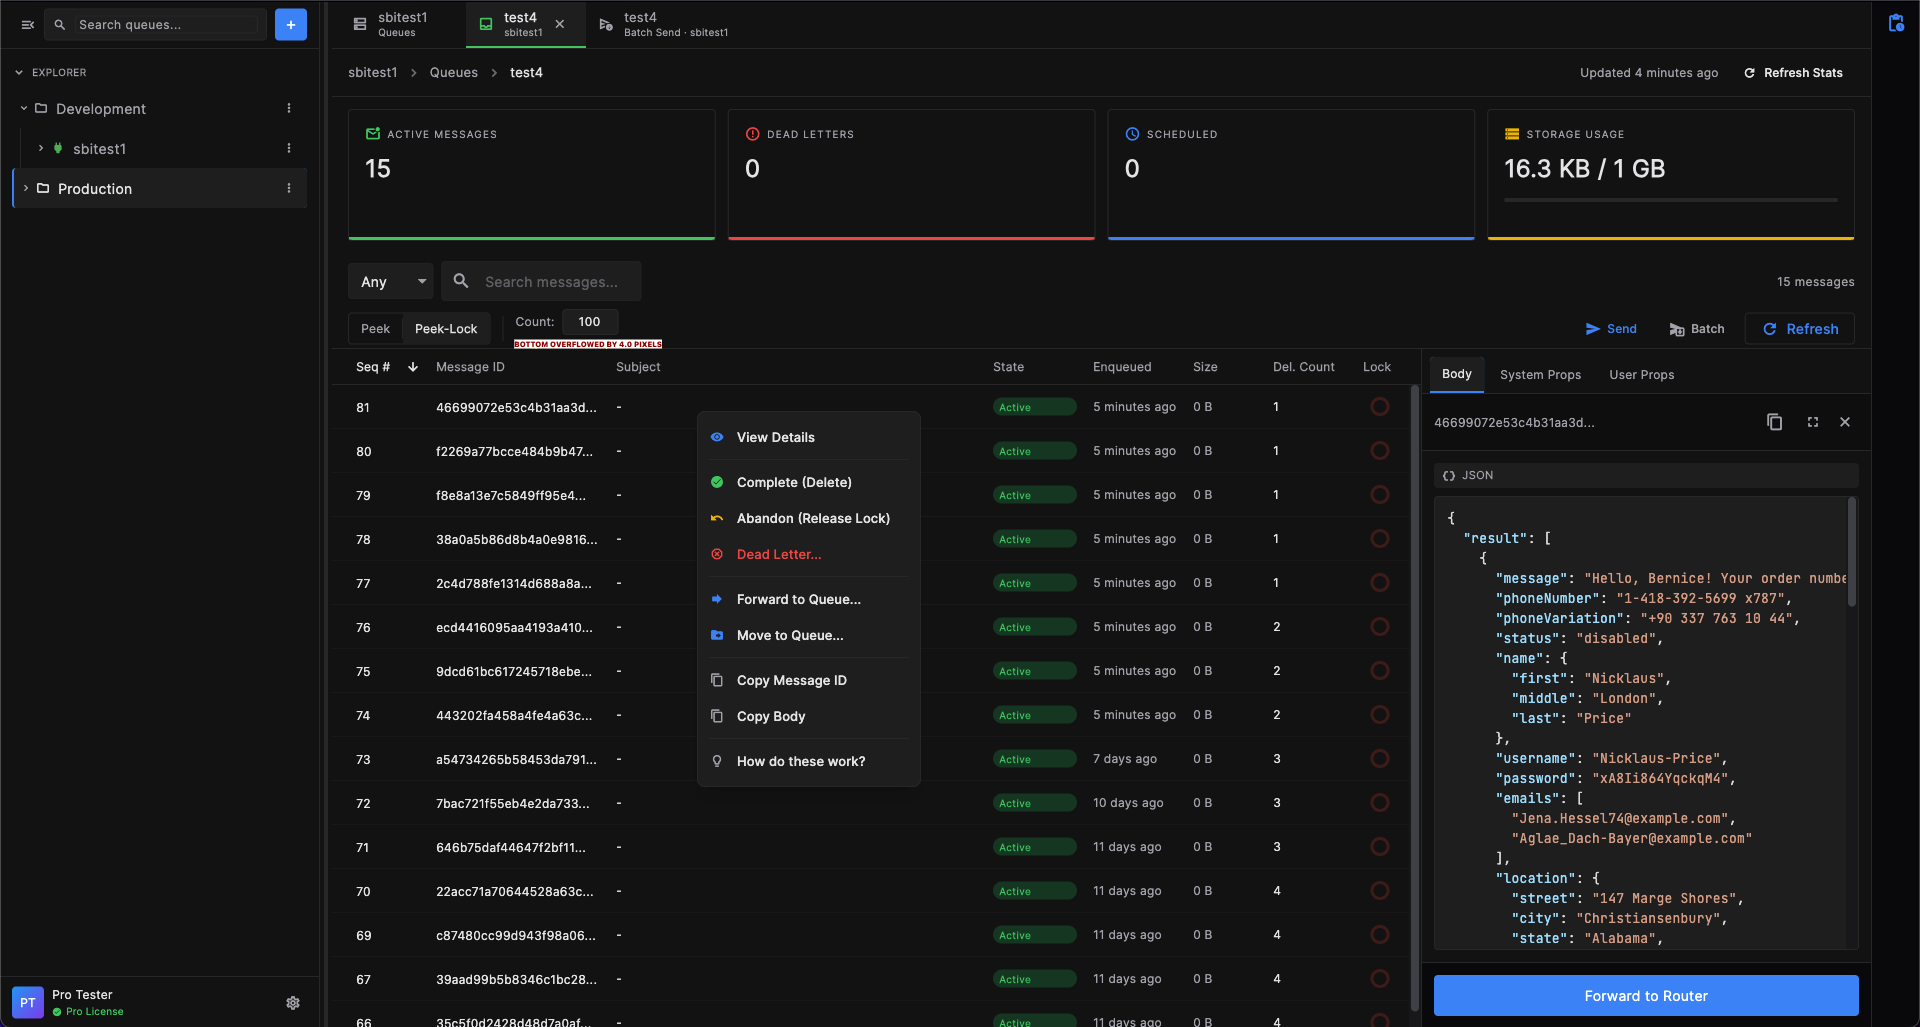Expand the Production folder
The height and width of the screenshot is (1027, 1920).
pos(26,188)
